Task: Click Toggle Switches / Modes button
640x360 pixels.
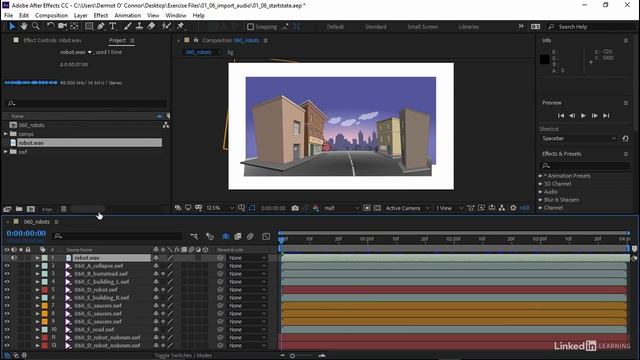Action: (183, 356)
